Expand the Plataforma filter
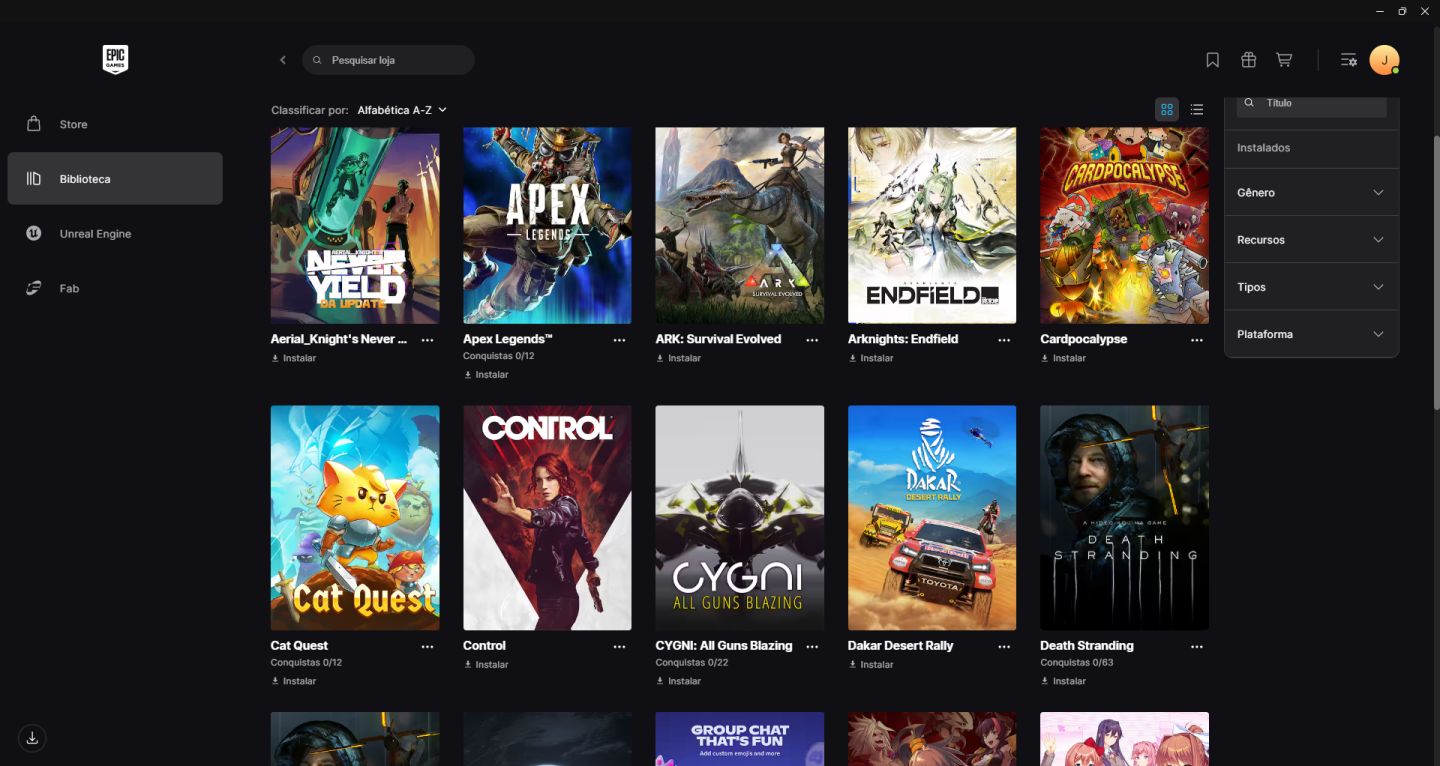Image resolution: width=1440 pixels, height=766 pixels. click(1311, 334)
